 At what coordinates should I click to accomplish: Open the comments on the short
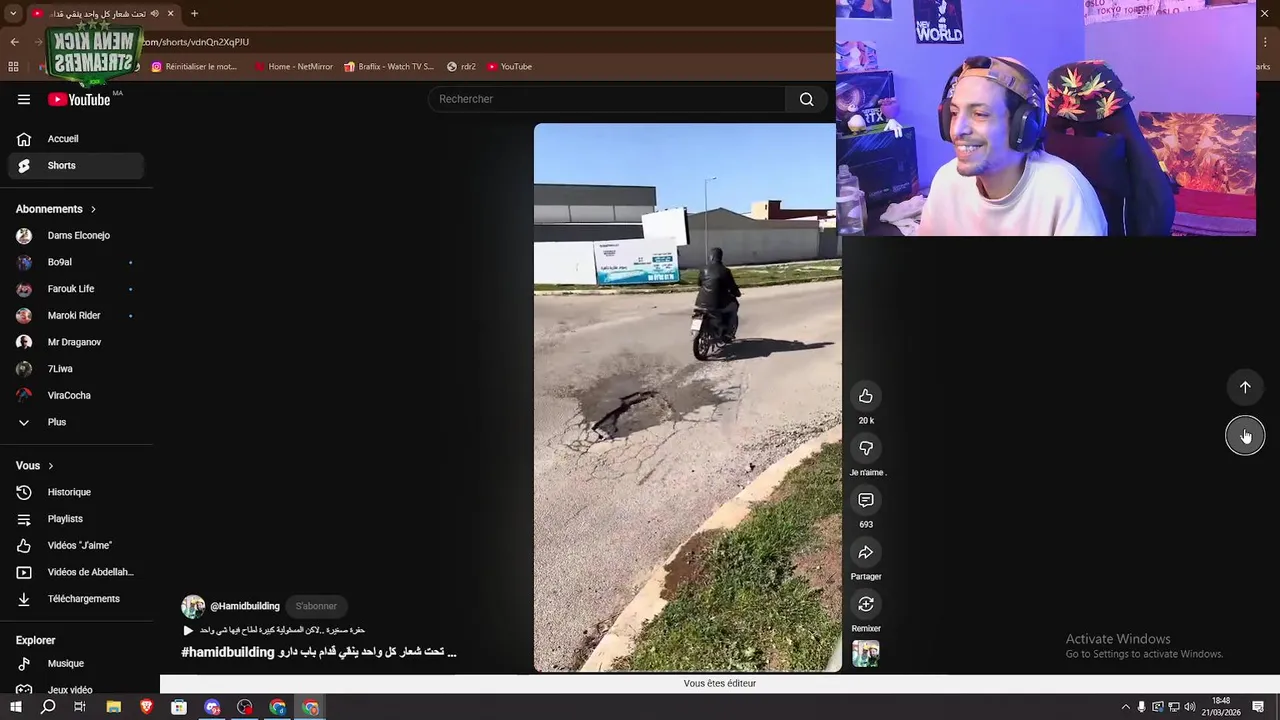[866, 500]
